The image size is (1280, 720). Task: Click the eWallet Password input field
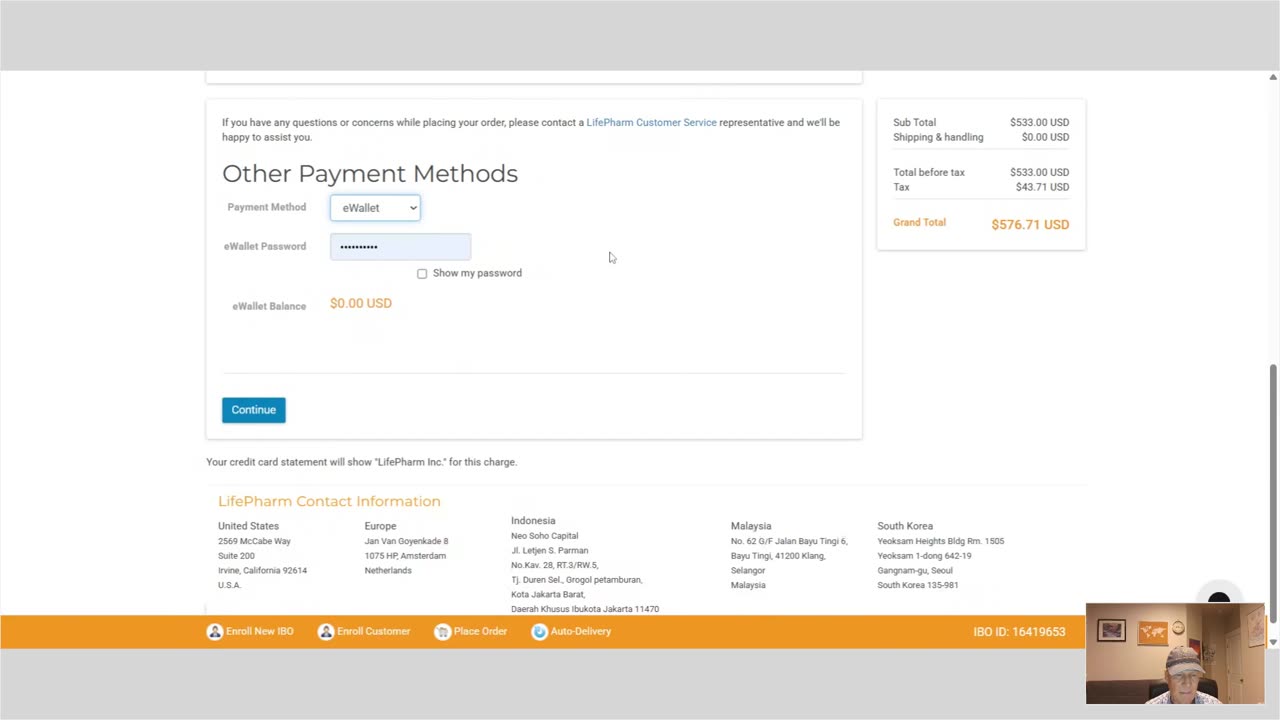[x=400, y=246]
